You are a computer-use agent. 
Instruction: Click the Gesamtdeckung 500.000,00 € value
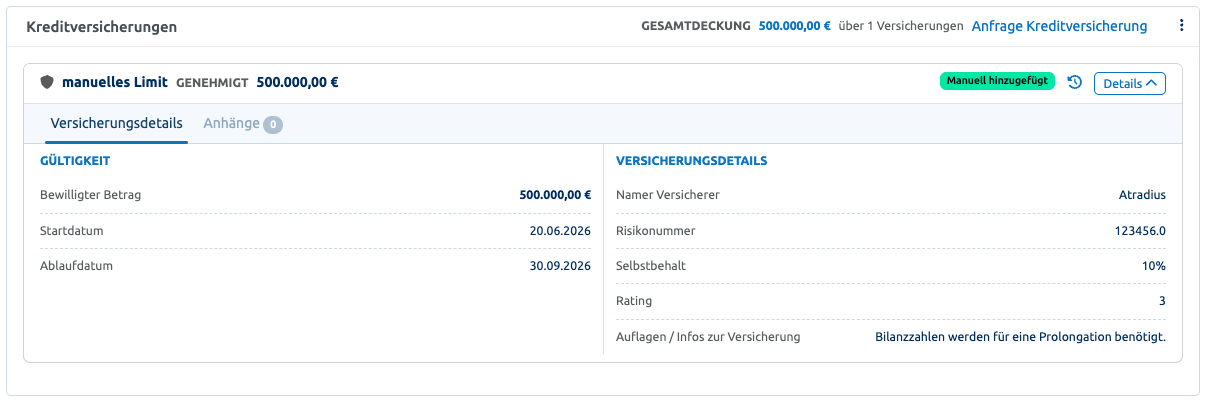pyautogui.click(x=795, y=26)
